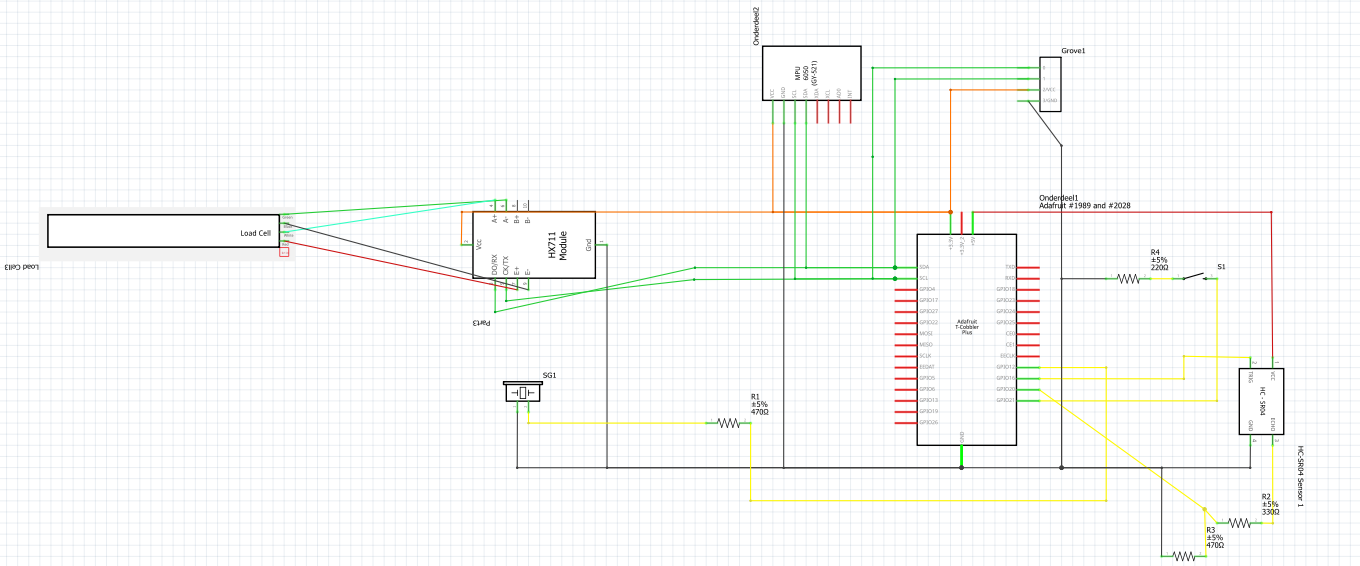Click the GPIO20 pin on T-Cobbler
Viewport: 1360px width, 566px height.
click(x=1028, y=389)
